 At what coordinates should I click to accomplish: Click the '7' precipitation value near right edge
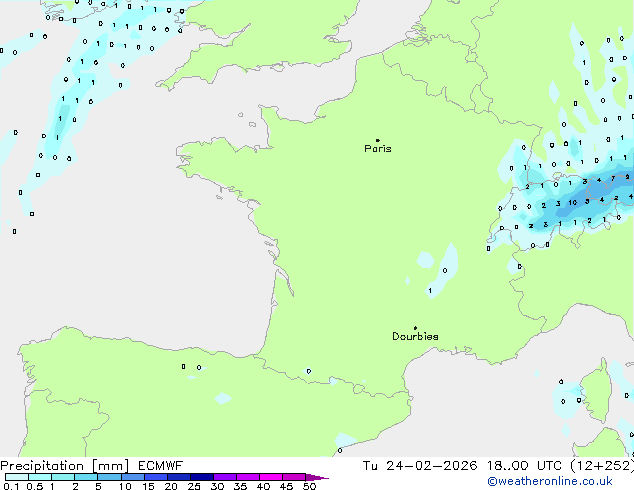click(x=613, y=178)
